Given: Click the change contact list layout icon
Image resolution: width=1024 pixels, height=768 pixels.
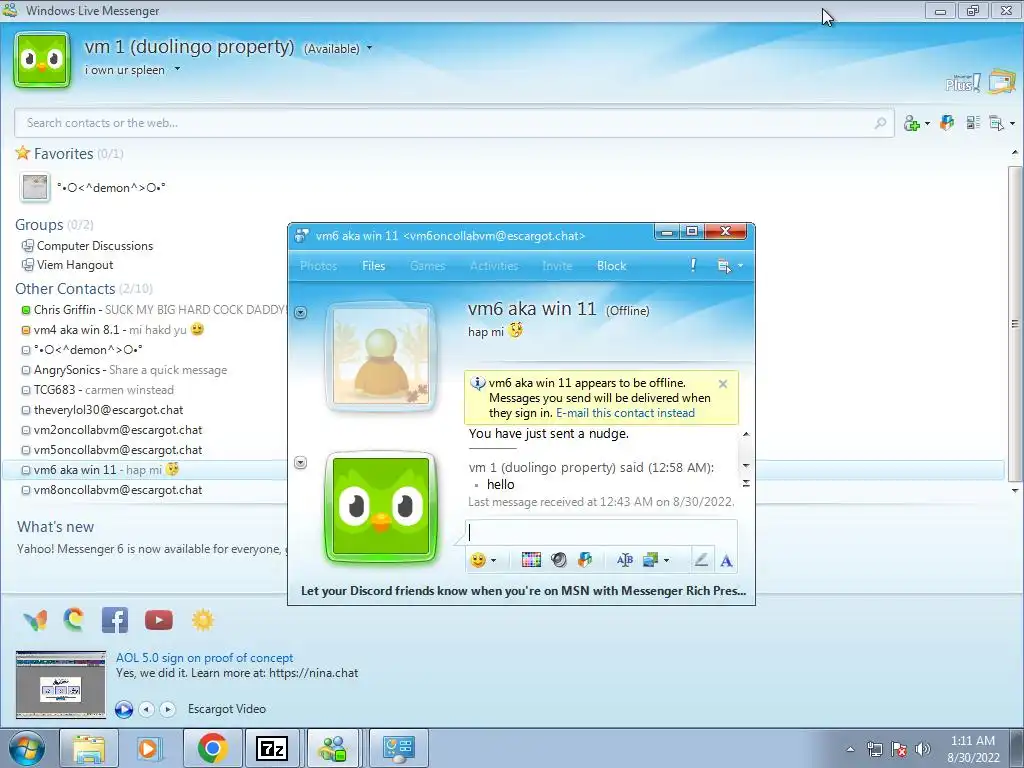Looking at the screenshot, I should point(973,123).
